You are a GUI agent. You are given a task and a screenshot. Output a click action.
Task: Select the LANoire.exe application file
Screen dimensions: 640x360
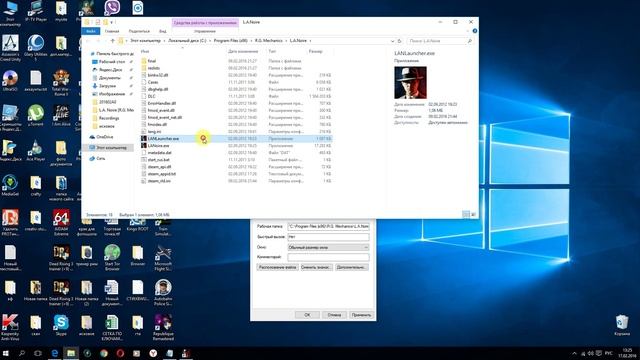[x=236, y=146]
